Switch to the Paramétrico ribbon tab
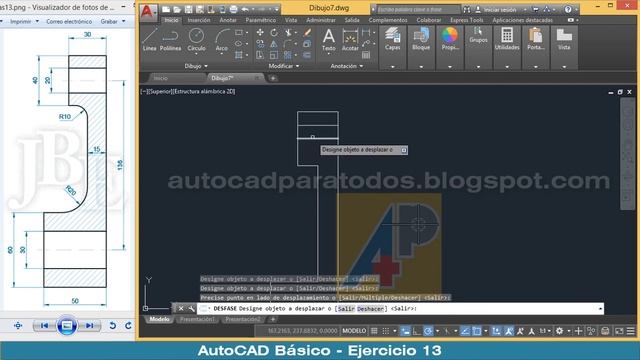 [260, 20]
